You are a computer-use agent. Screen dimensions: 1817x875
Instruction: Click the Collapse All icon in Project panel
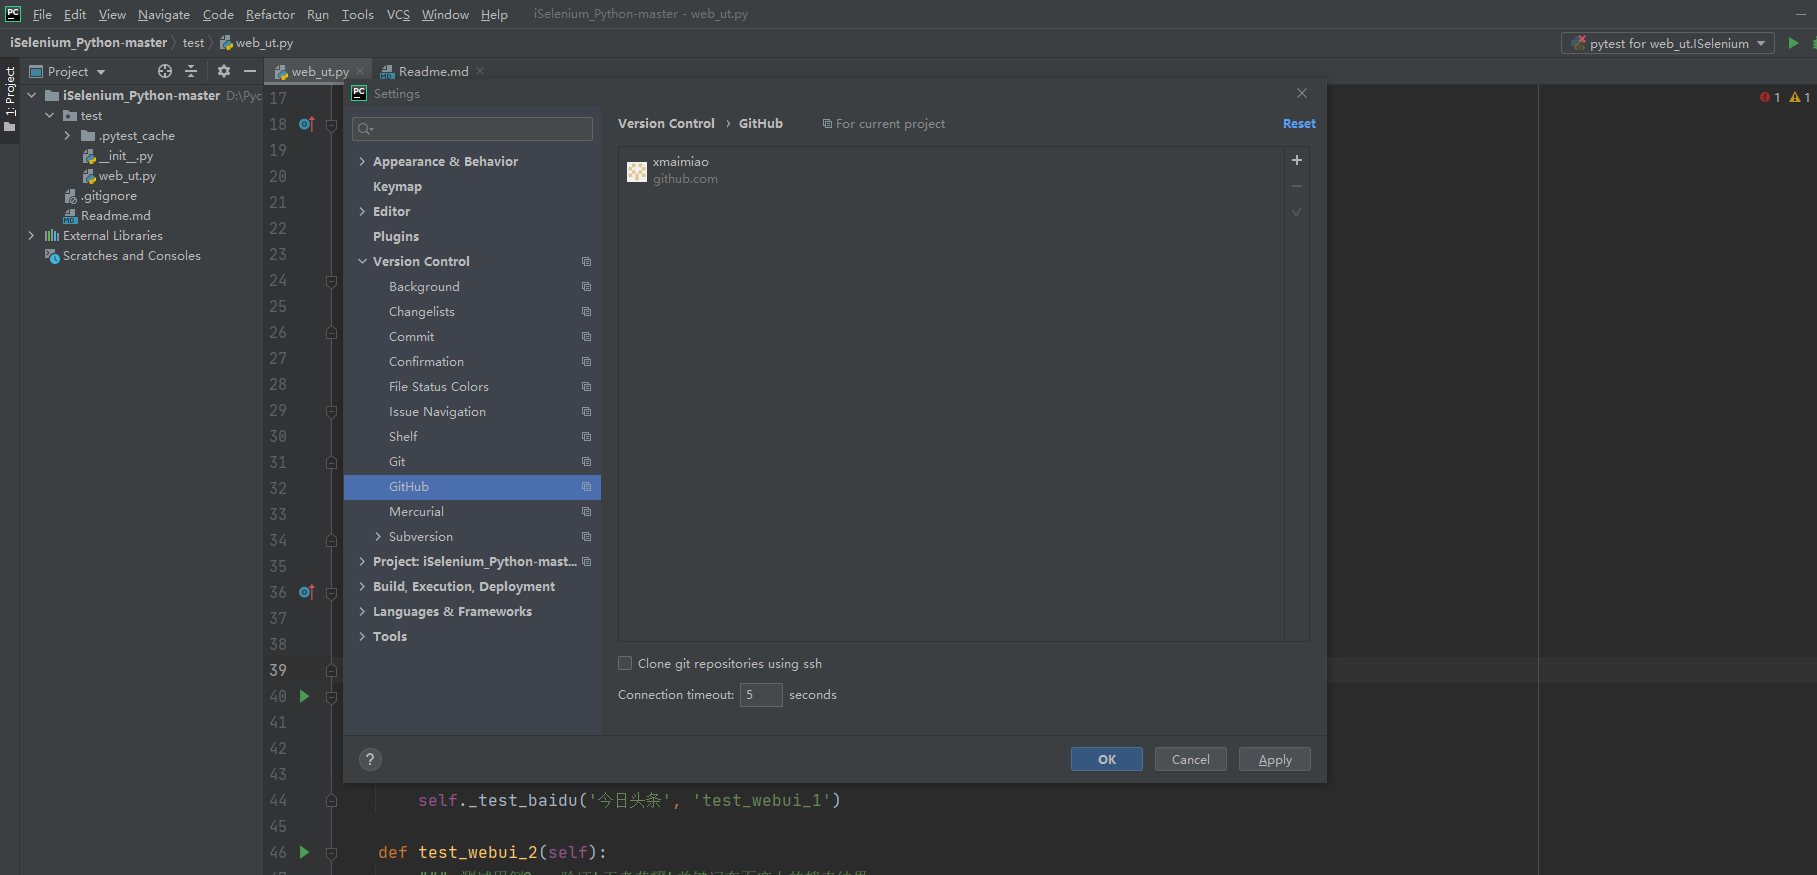pyautogui.click(x=192, y=71)
